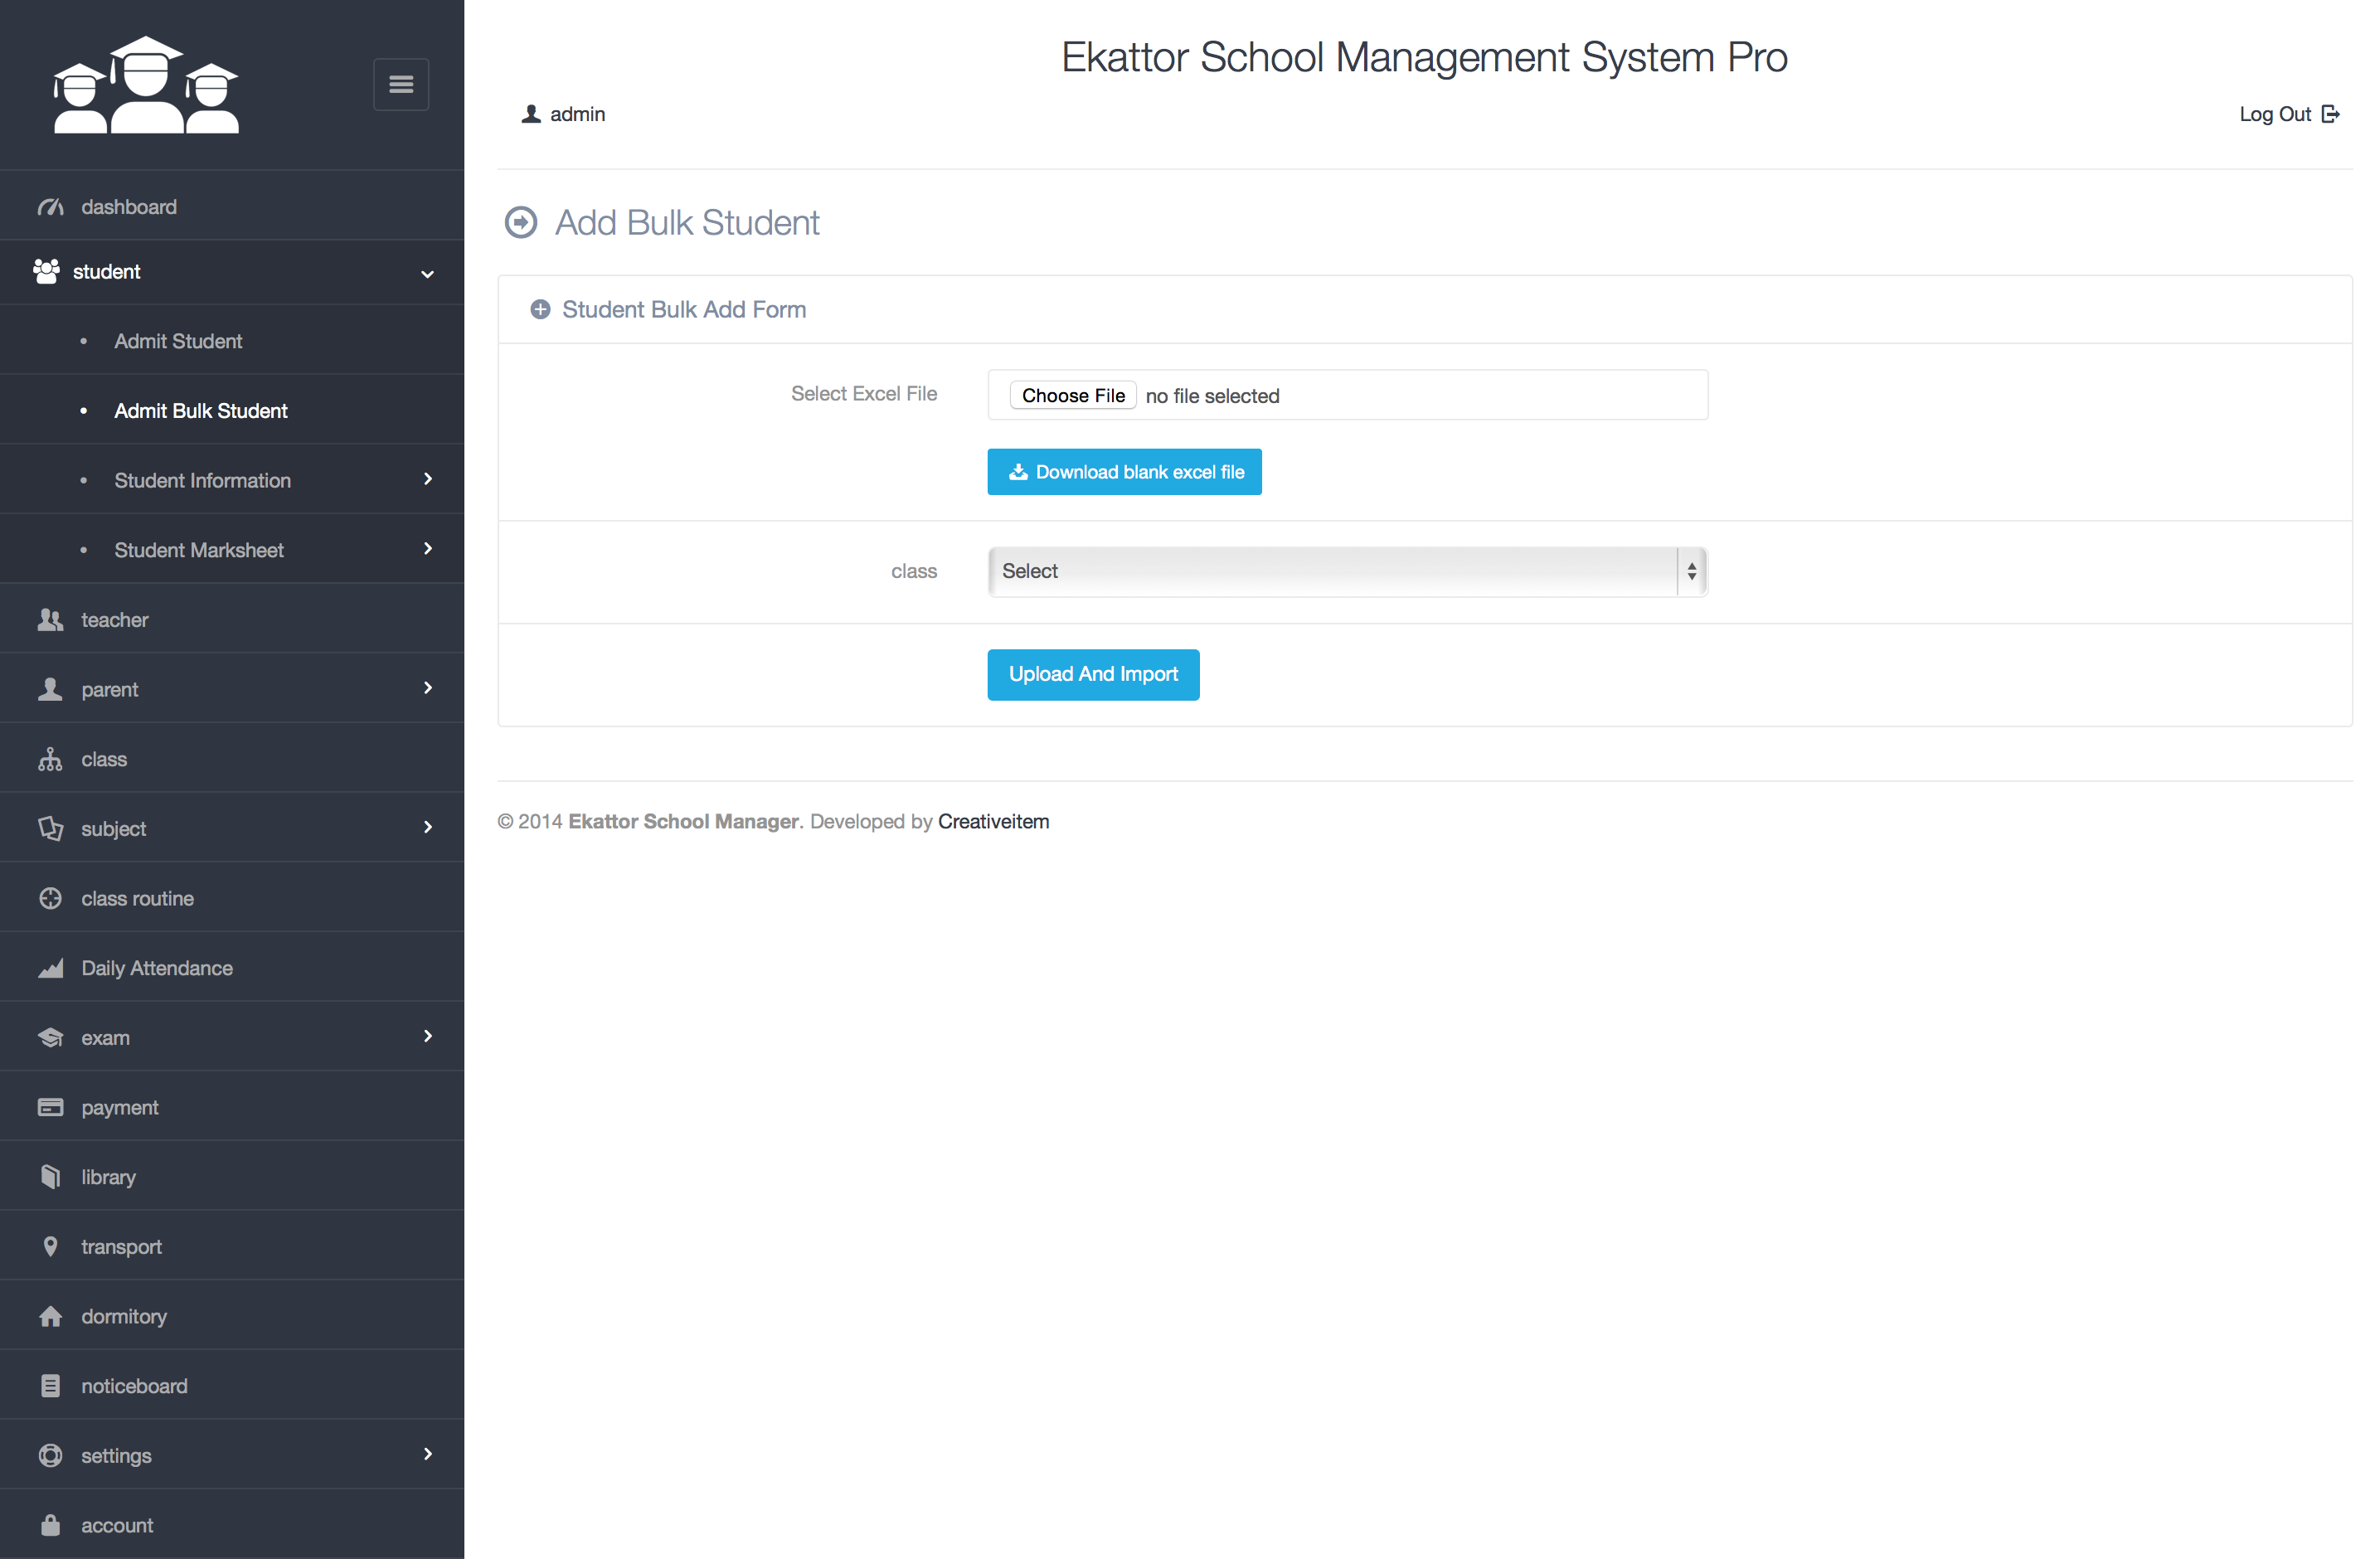This screenshot has width=2380, height=1559.
Task: Click the transport map pin icon
Action: (50, 1246)
